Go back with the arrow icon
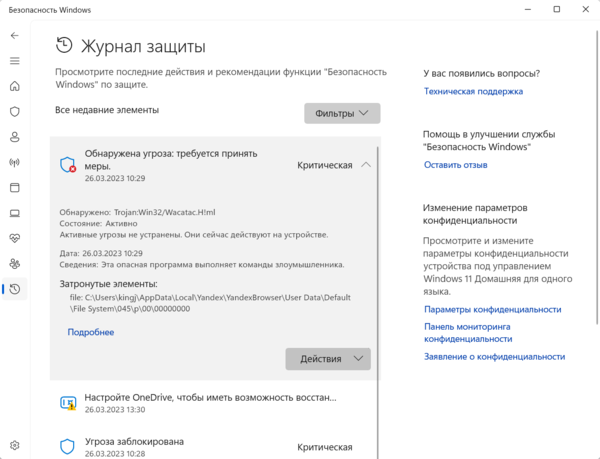600x459 pixels. coord(15,36)
